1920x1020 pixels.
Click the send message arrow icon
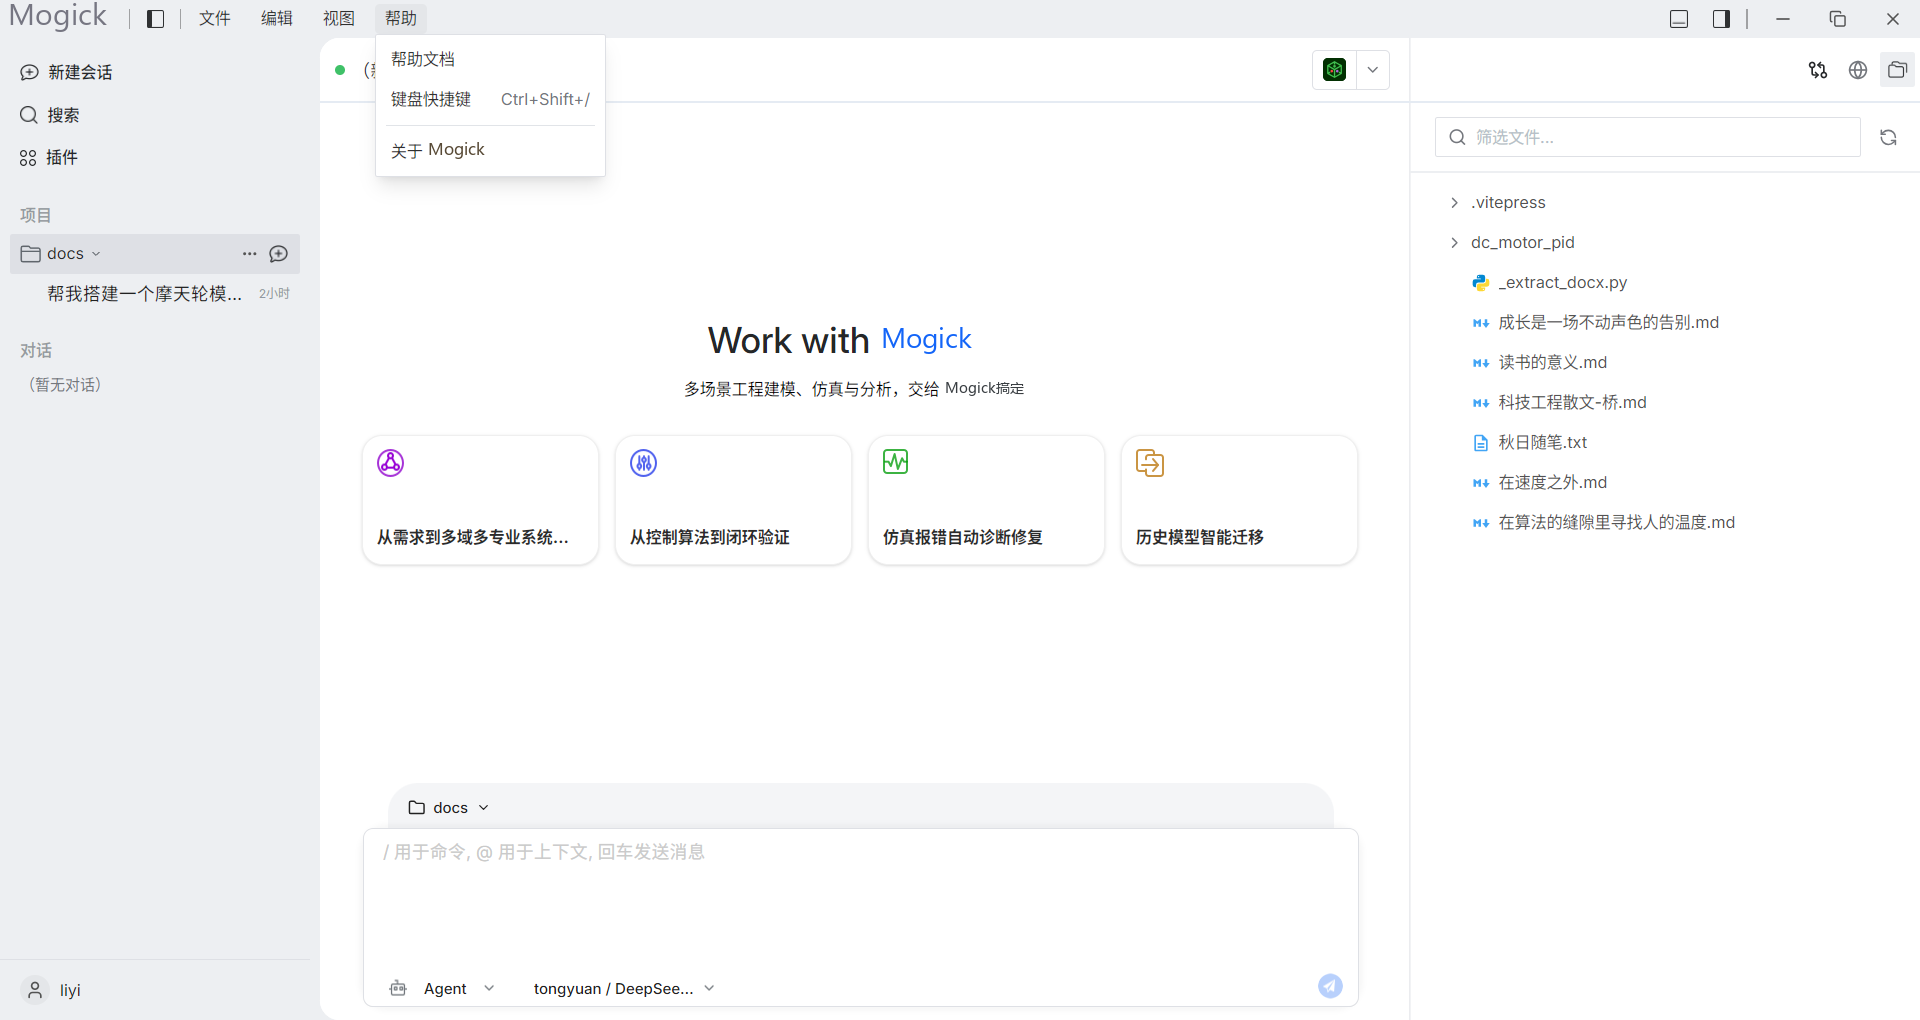pos(1330,986)
